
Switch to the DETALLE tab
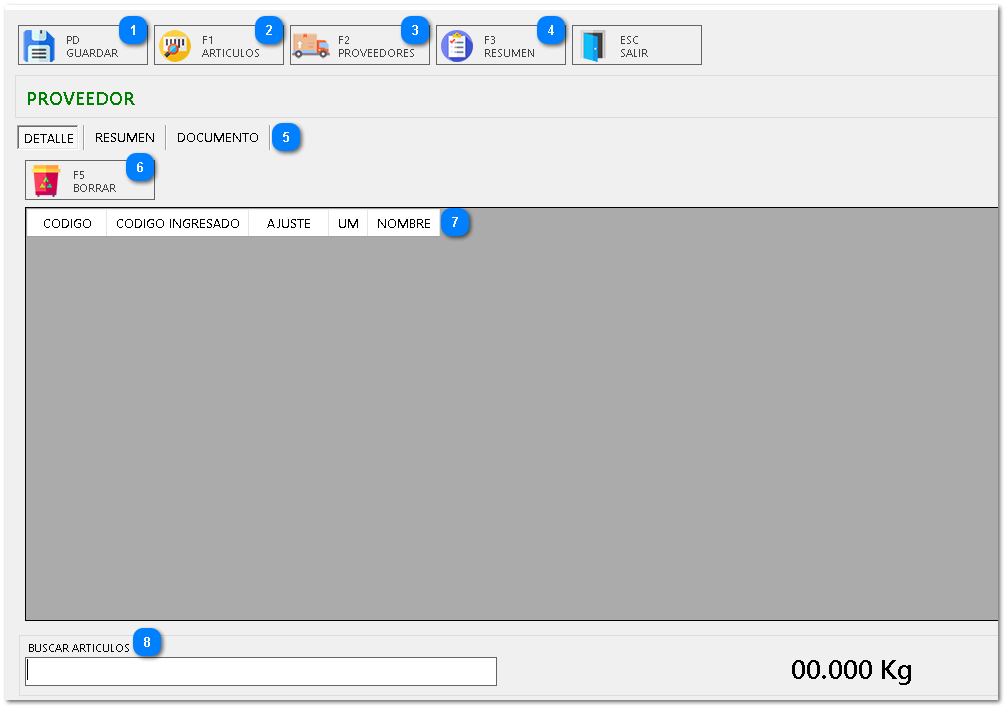[x=48, y=138]
